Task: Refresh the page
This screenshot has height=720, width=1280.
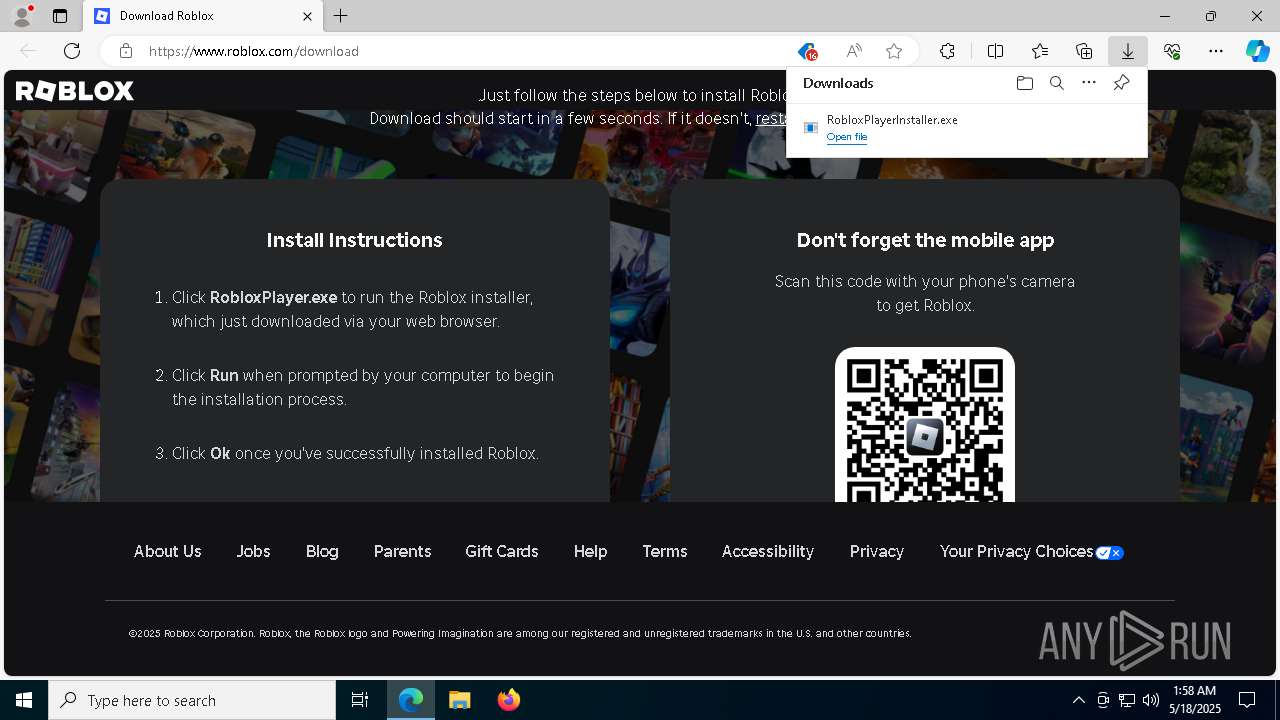Action: (x=72, y=51)
